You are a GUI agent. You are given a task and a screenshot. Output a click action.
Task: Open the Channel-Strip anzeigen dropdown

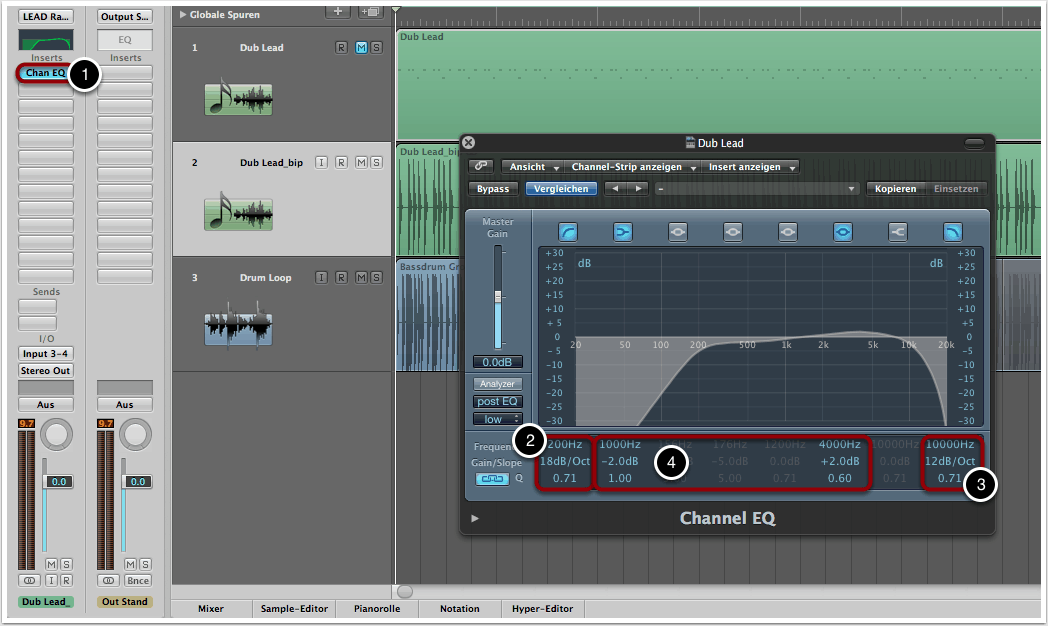pos(632,167)
